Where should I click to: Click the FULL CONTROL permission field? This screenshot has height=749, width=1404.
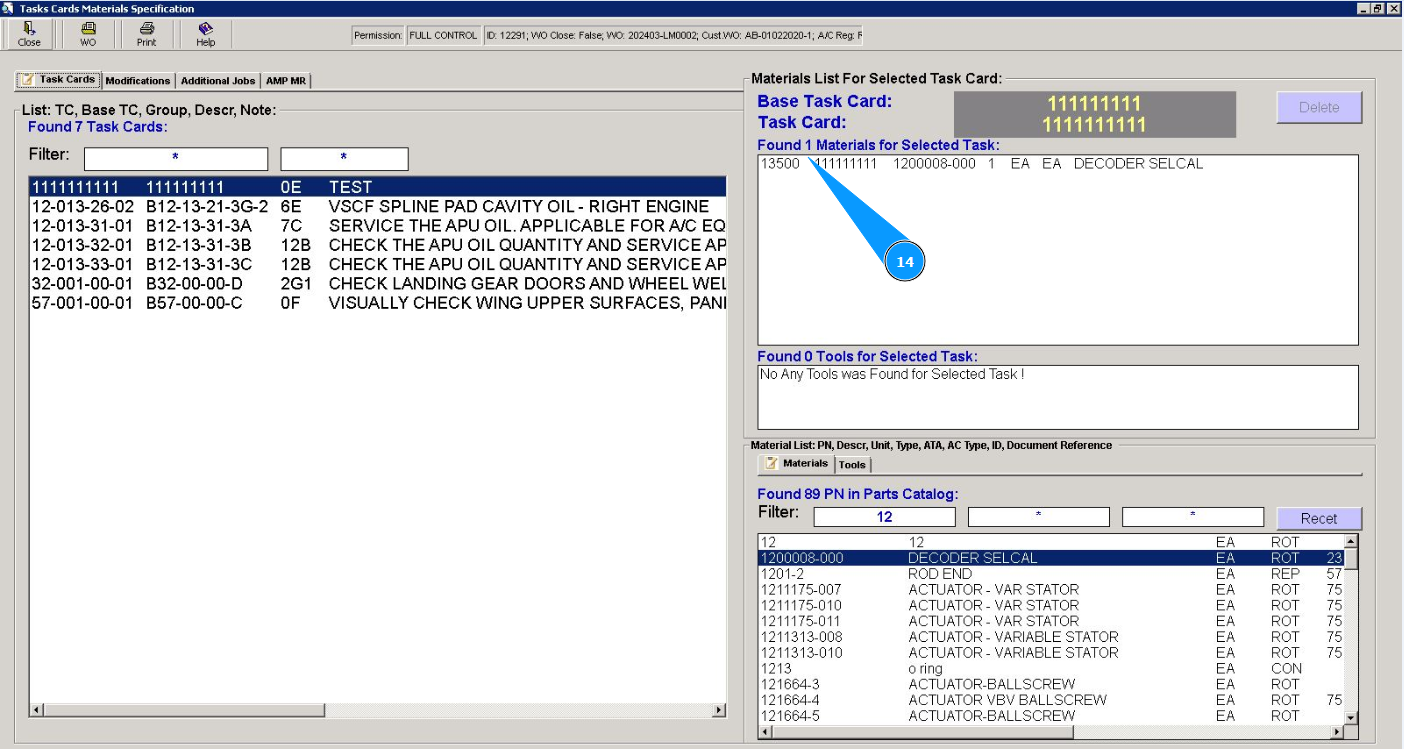tap(443, 36)
